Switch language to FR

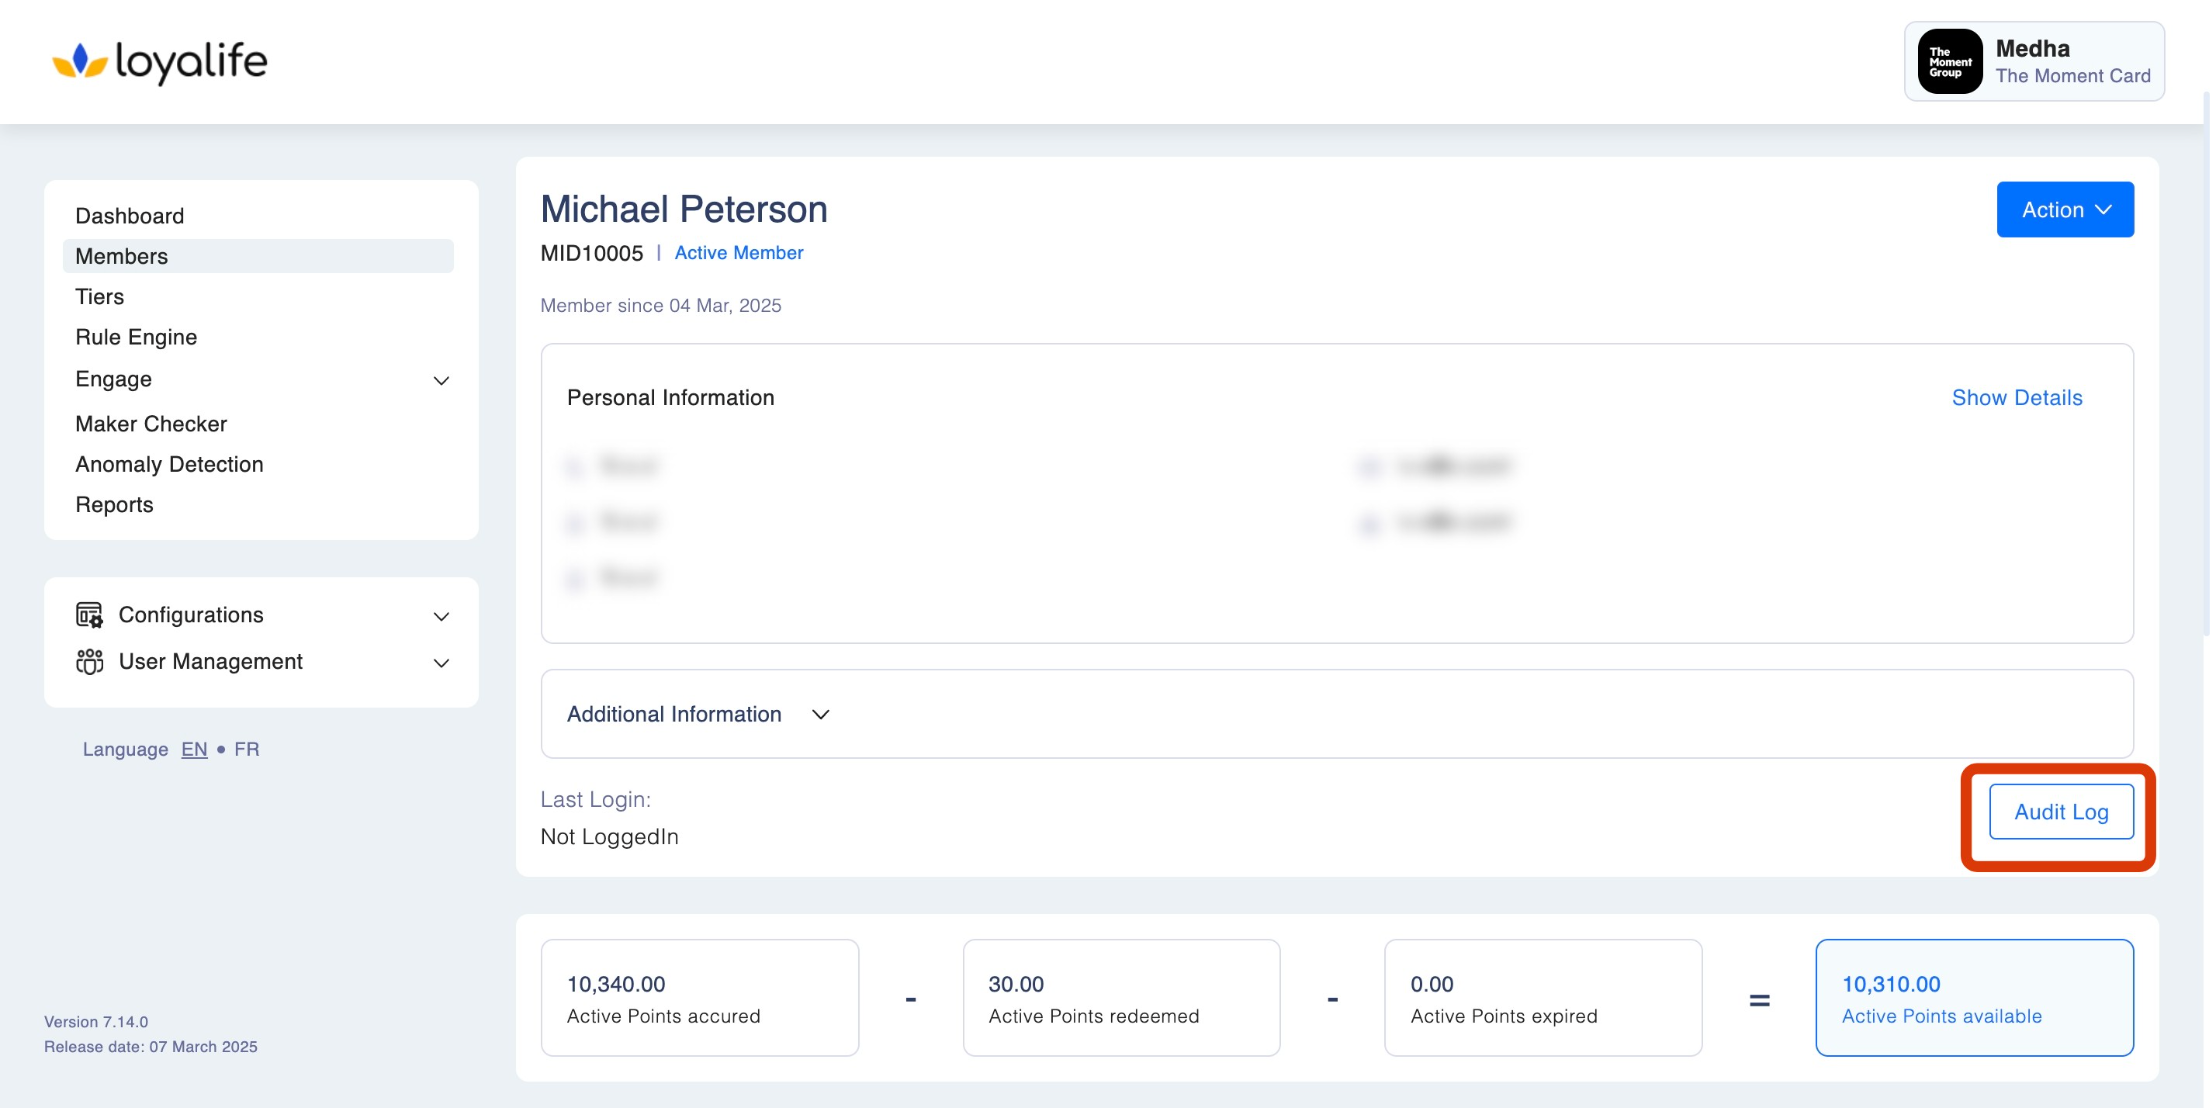click(247, 749)
